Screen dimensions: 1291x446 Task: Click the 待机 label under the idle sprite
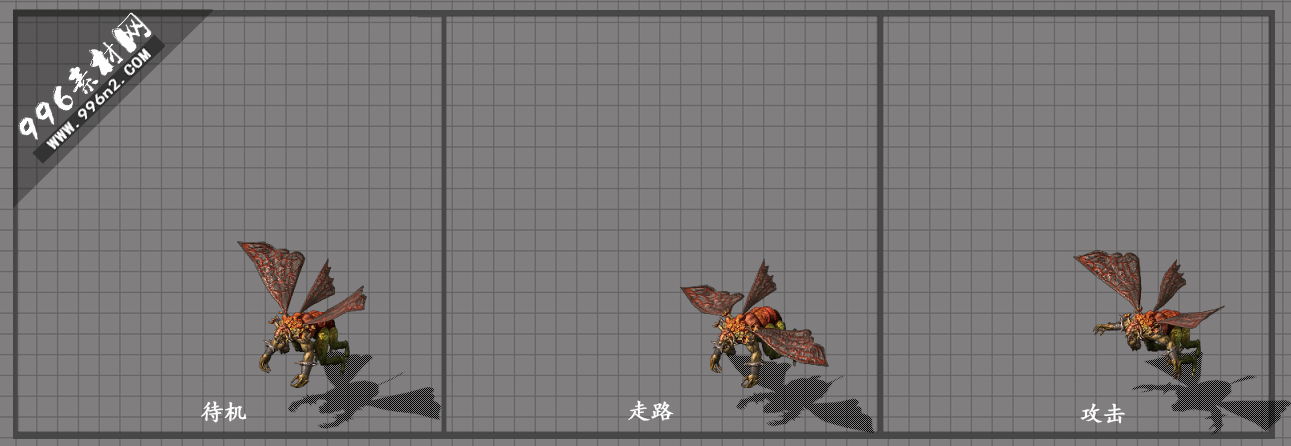coord(224,411)
